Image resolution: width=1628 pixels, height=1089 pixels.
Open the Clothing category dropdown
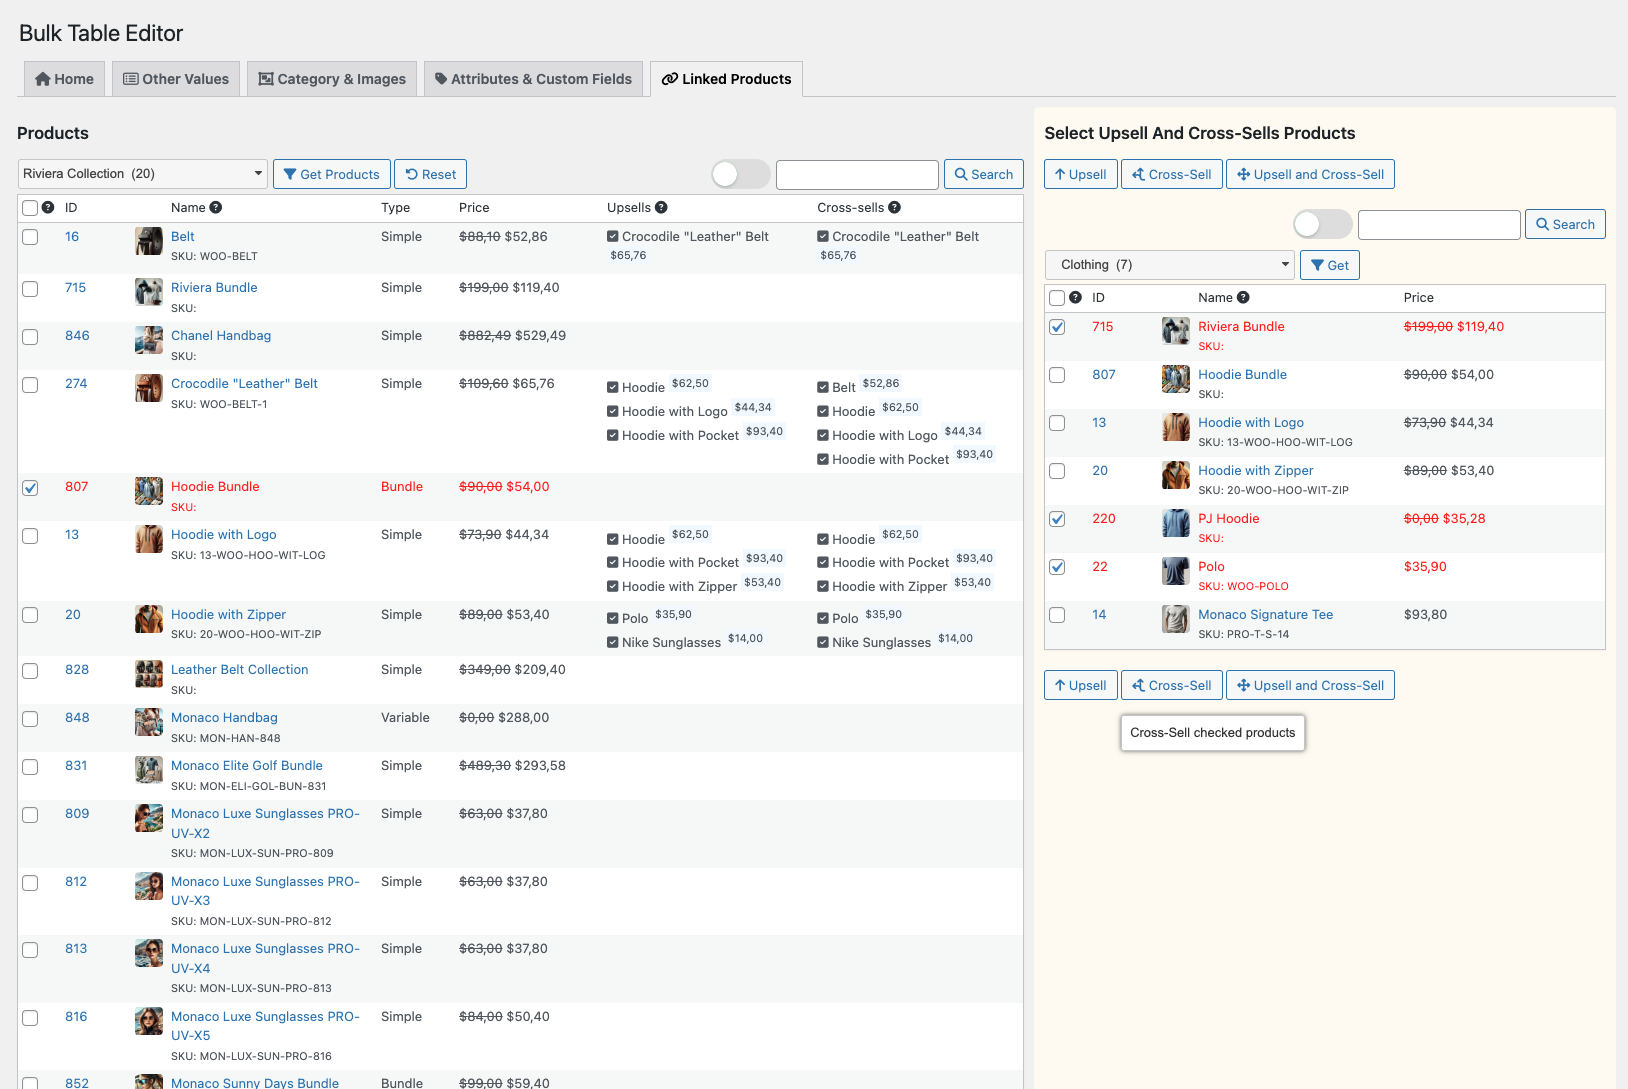[x=1168, y=264]
